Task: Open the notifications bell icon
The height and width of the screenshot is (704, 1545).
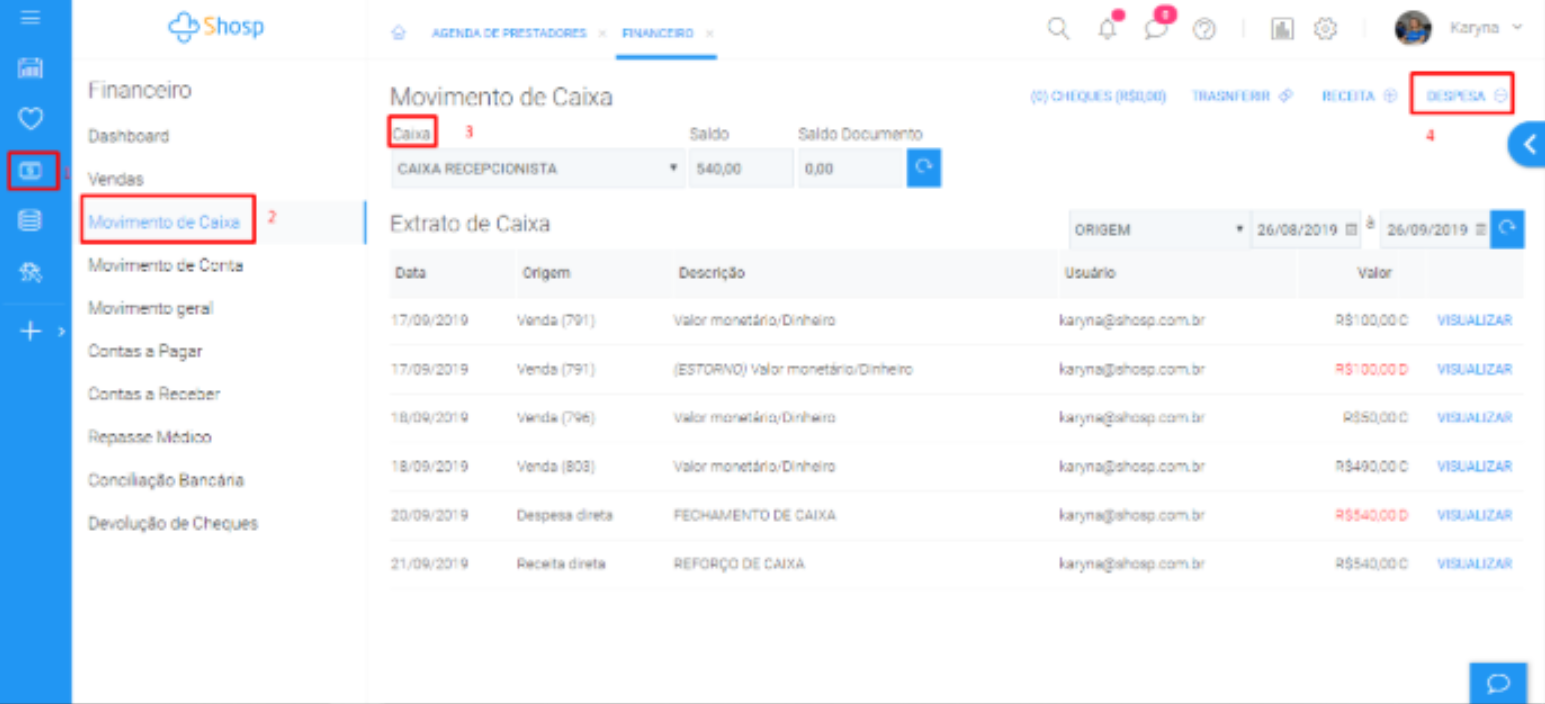Action: [1107, 29]
